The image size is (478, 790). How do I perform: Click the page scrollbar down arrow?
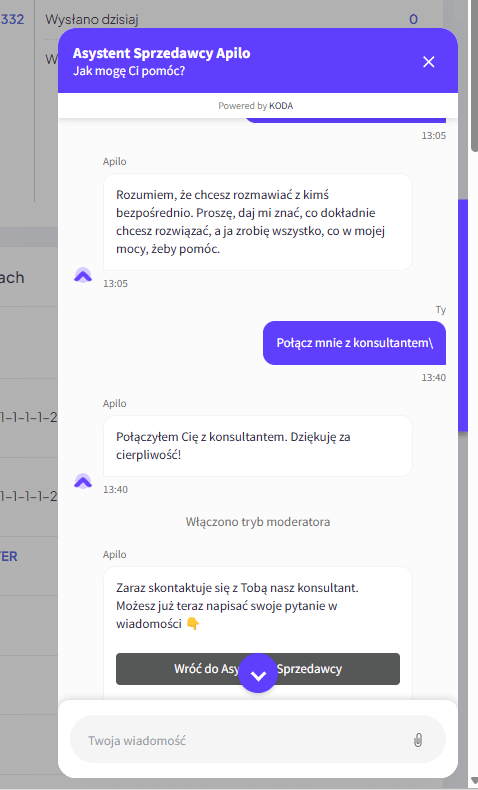click(x=473, y=781)
